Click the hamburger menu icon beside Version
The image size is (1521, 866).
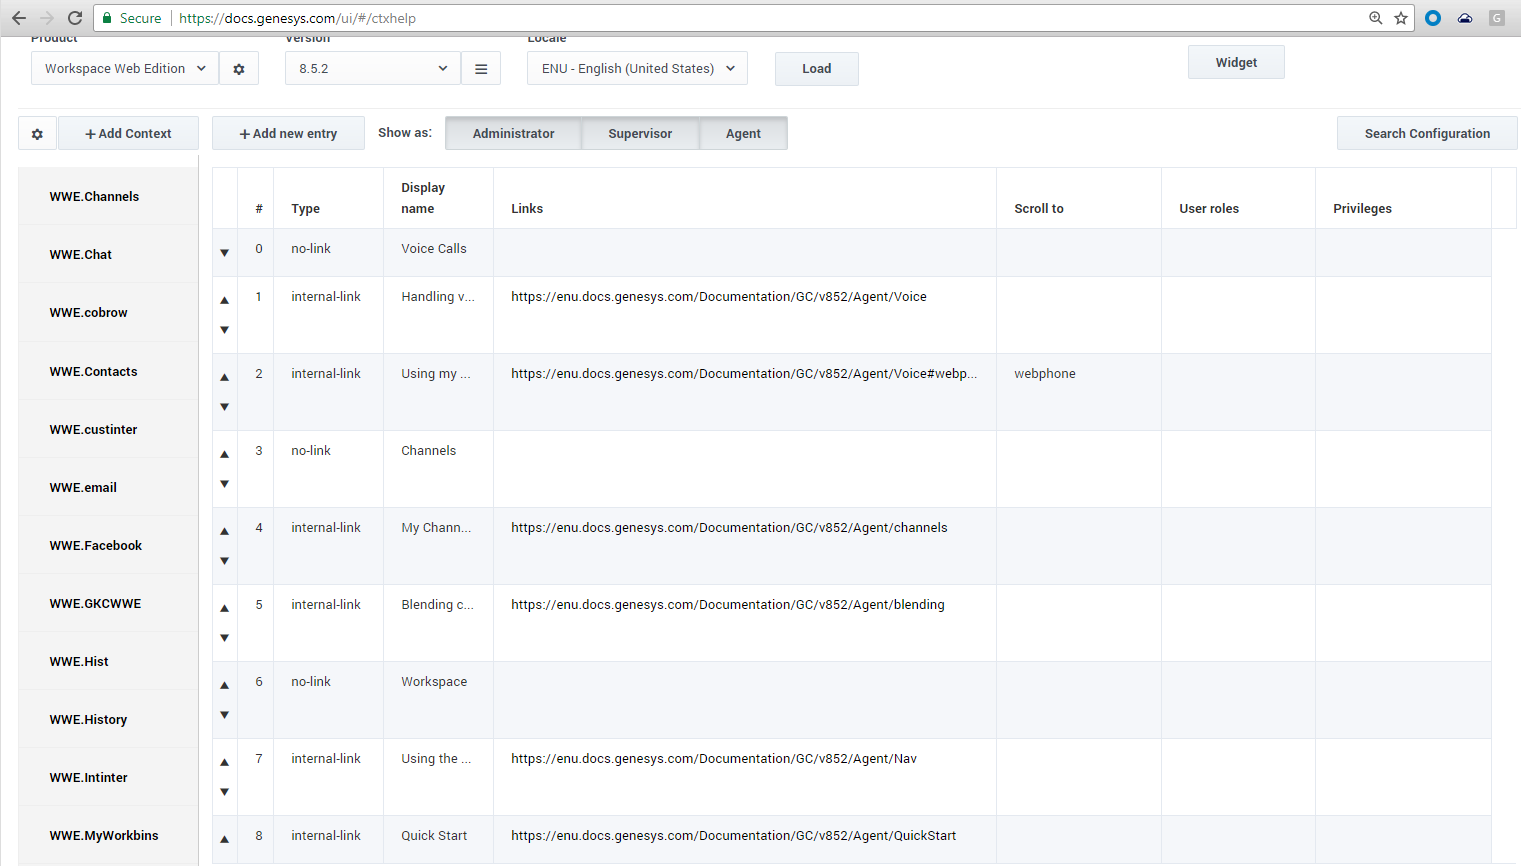[x=481, y=69]
